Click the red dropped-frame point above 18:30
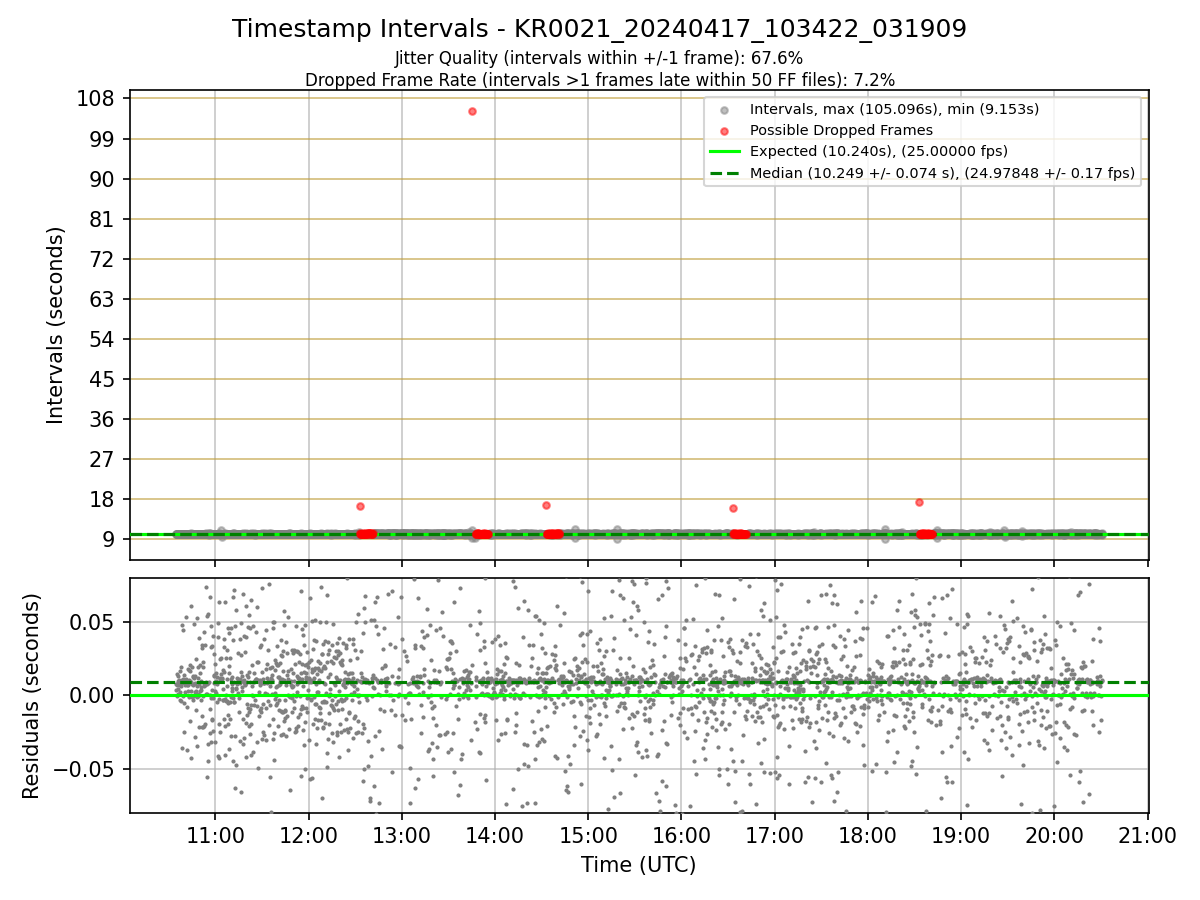The image size is (1200, 900). coord(919,502)
